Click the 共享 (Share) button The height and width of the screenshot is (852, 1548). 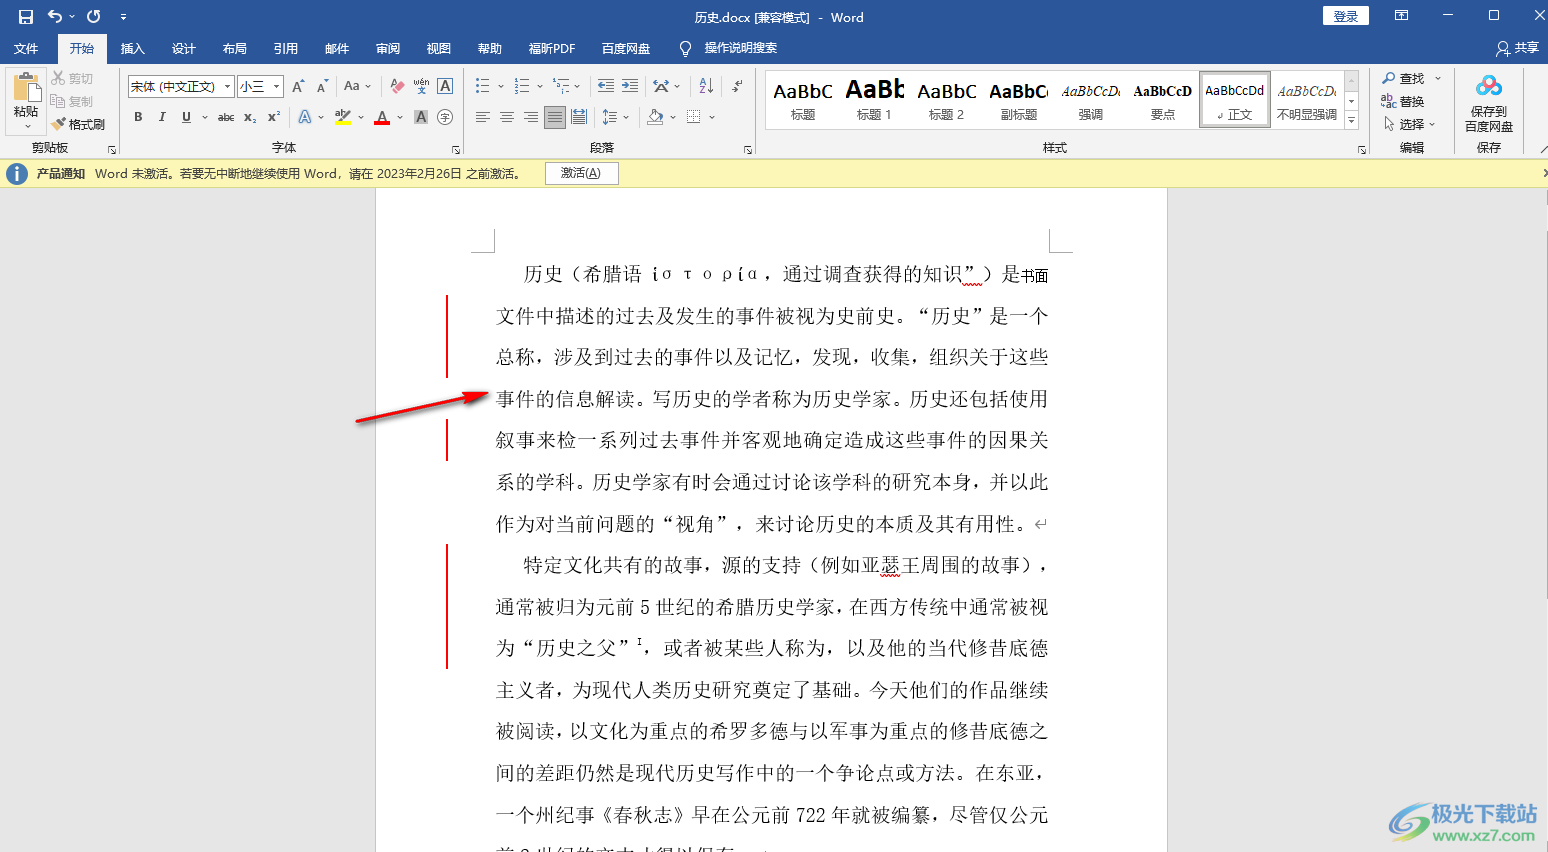(x=1517, y=48)
